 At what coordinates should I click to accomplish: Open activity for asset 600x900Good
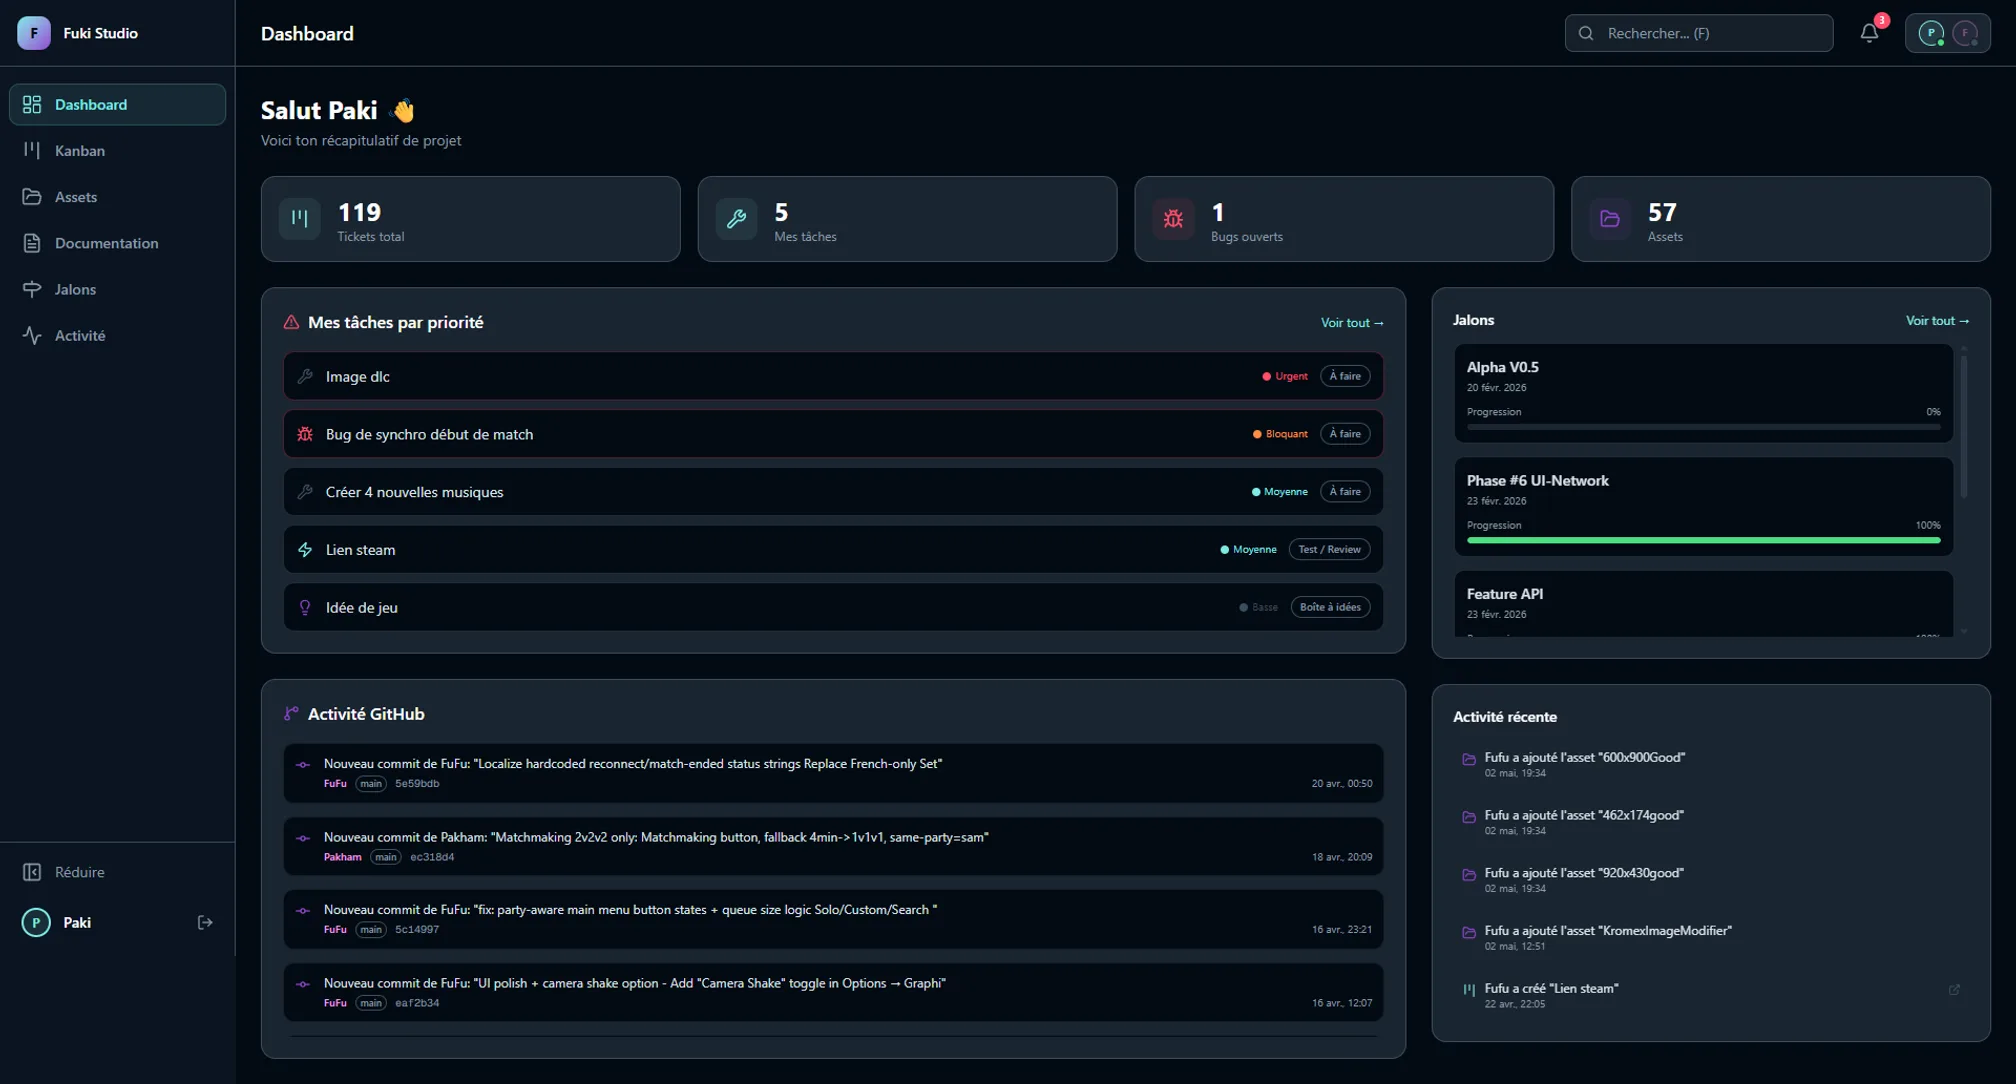pos(1710,764)
